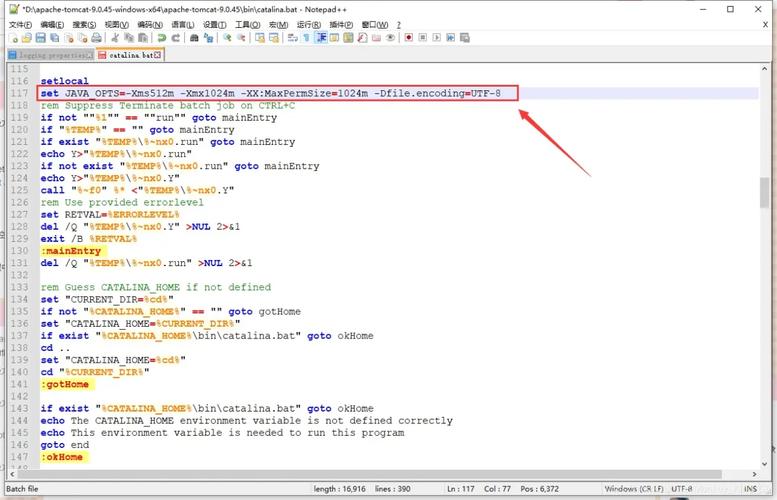Toggle show all characters pilcrow icon
777x500 pixels.
[x=306, y=38]
